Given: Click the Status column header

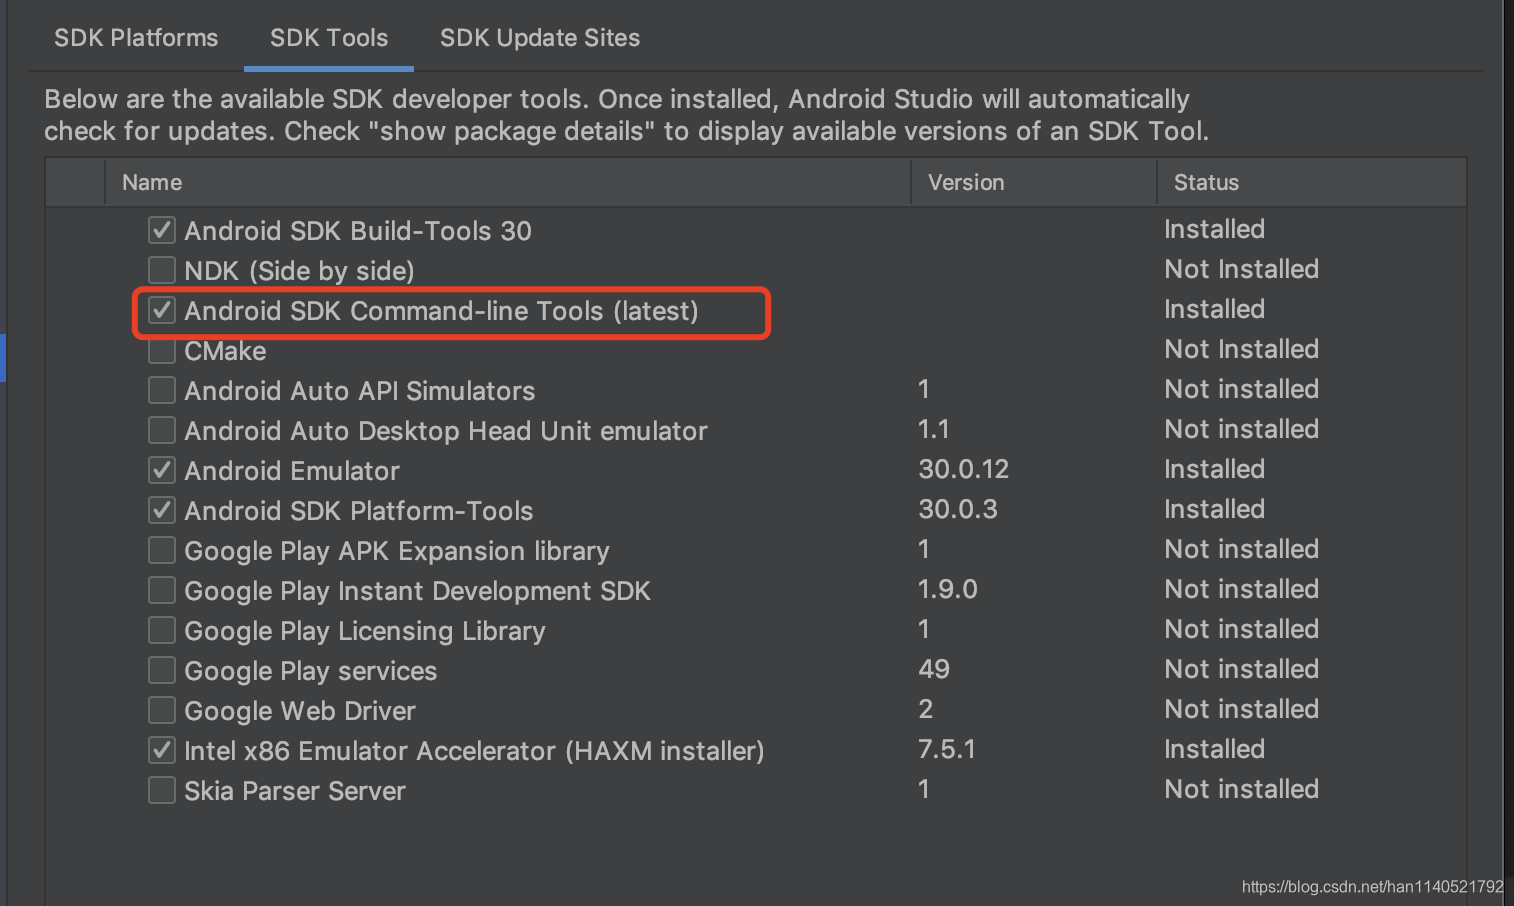Looking at the screenshot, I should click(1205, 182).
